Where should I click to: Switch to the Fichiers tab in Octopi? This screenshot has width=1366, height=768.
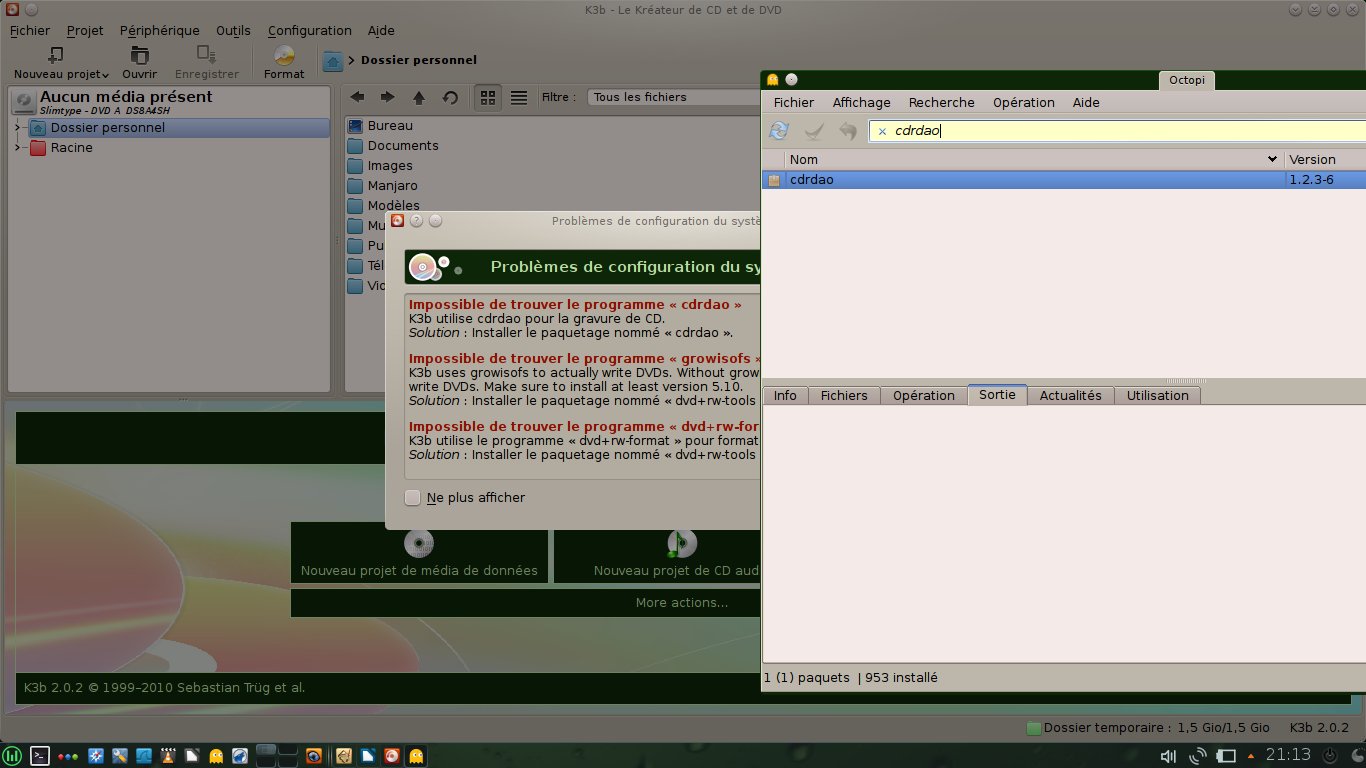(844, 395)
